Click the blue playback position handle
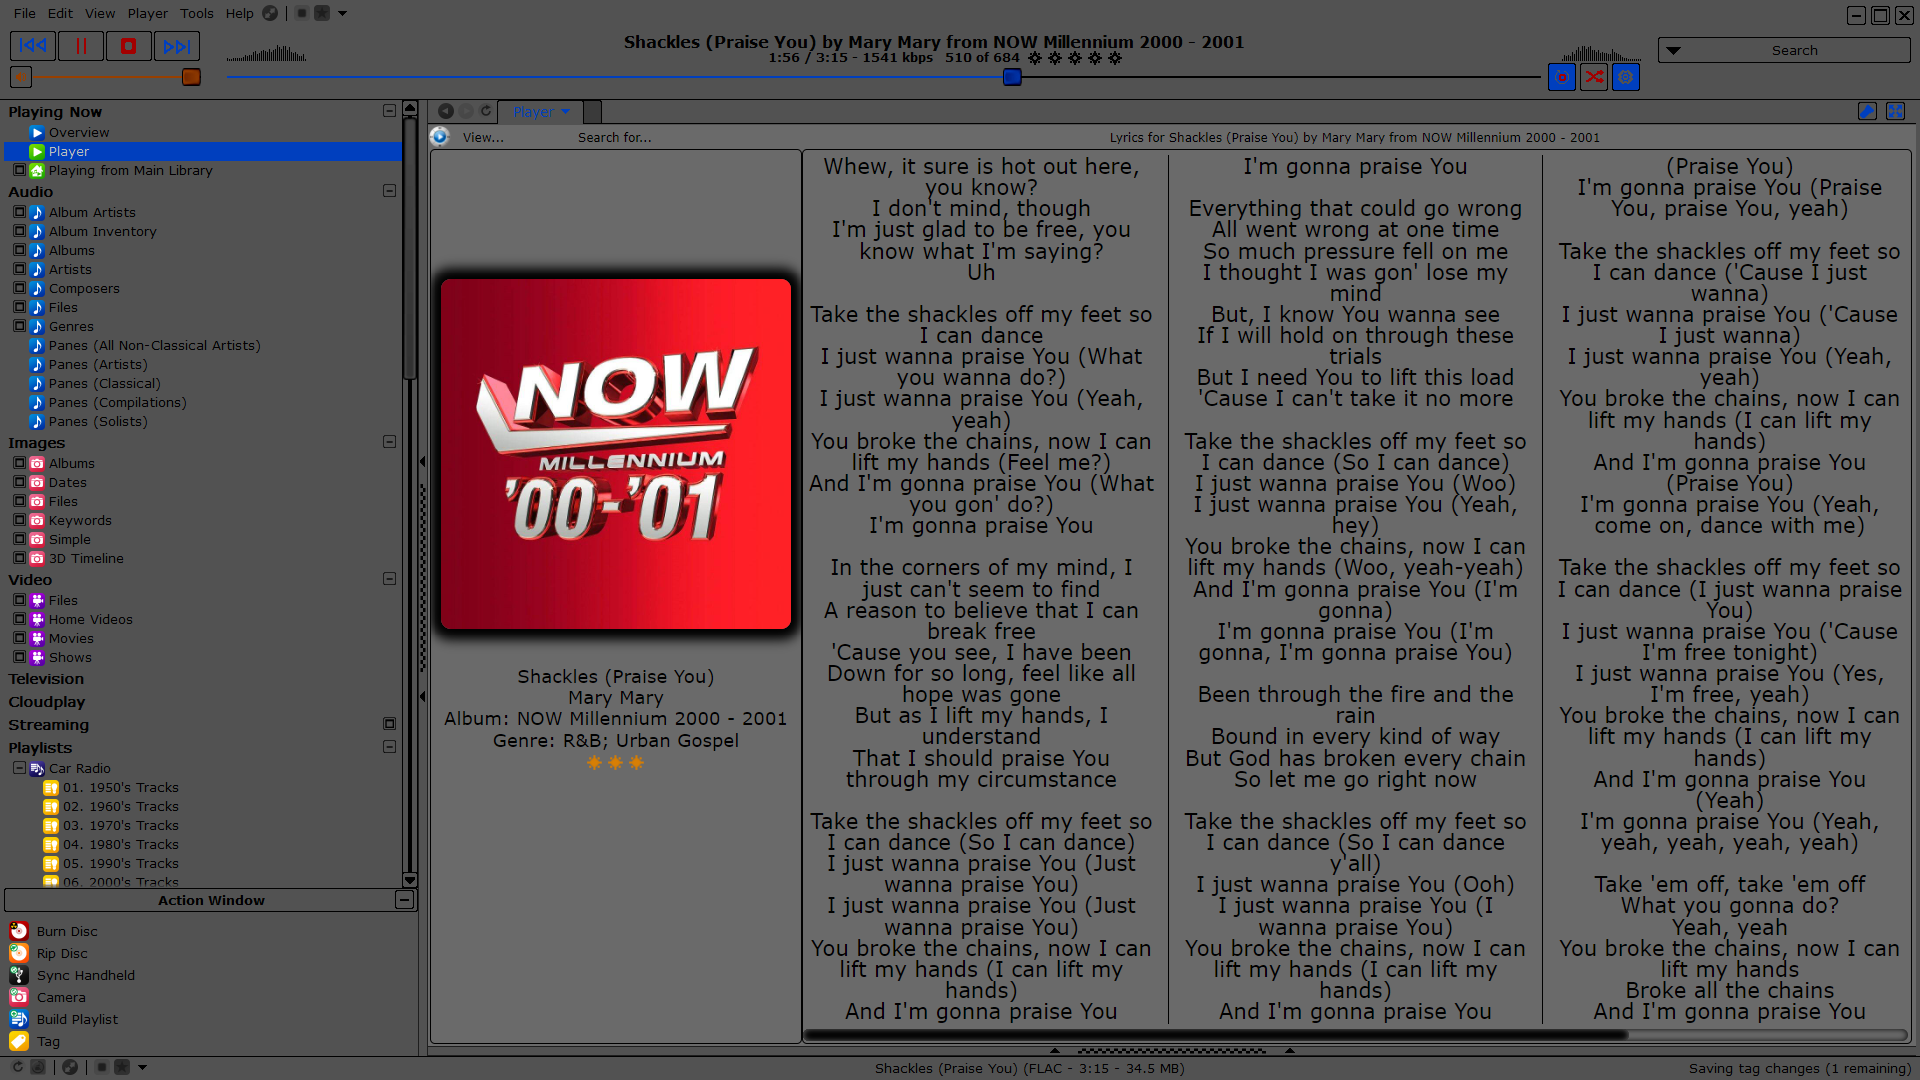The image size is (1920, 1080). click(x=1012, y=77)
